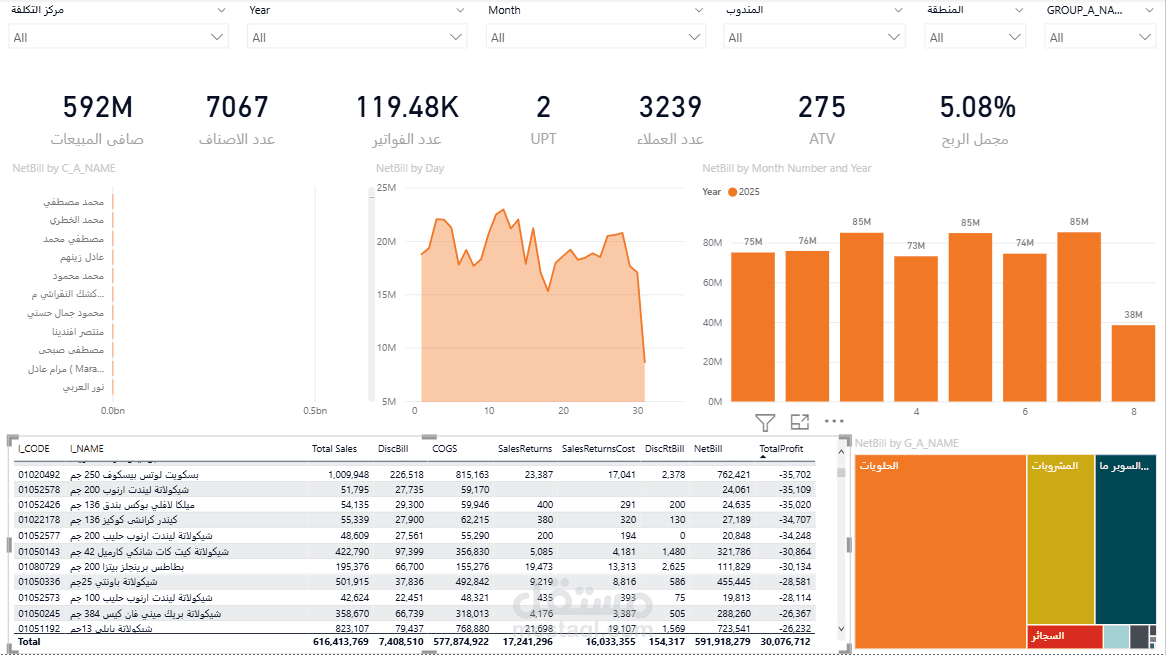Image resolution: width=1166 pixels, height=655 pixels.
Task: Select table row with code 01050143
Action: point(415,552)
